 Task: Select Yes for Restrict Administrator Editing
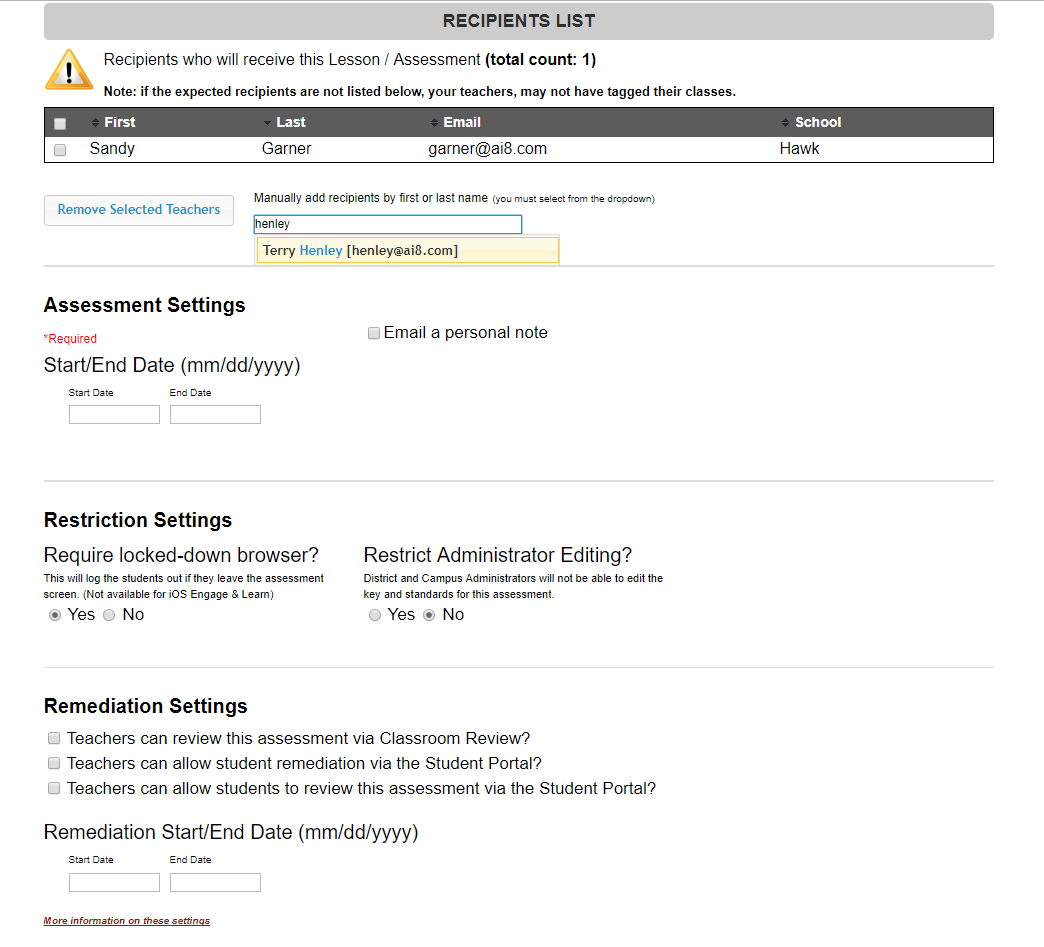coord(375,615)
